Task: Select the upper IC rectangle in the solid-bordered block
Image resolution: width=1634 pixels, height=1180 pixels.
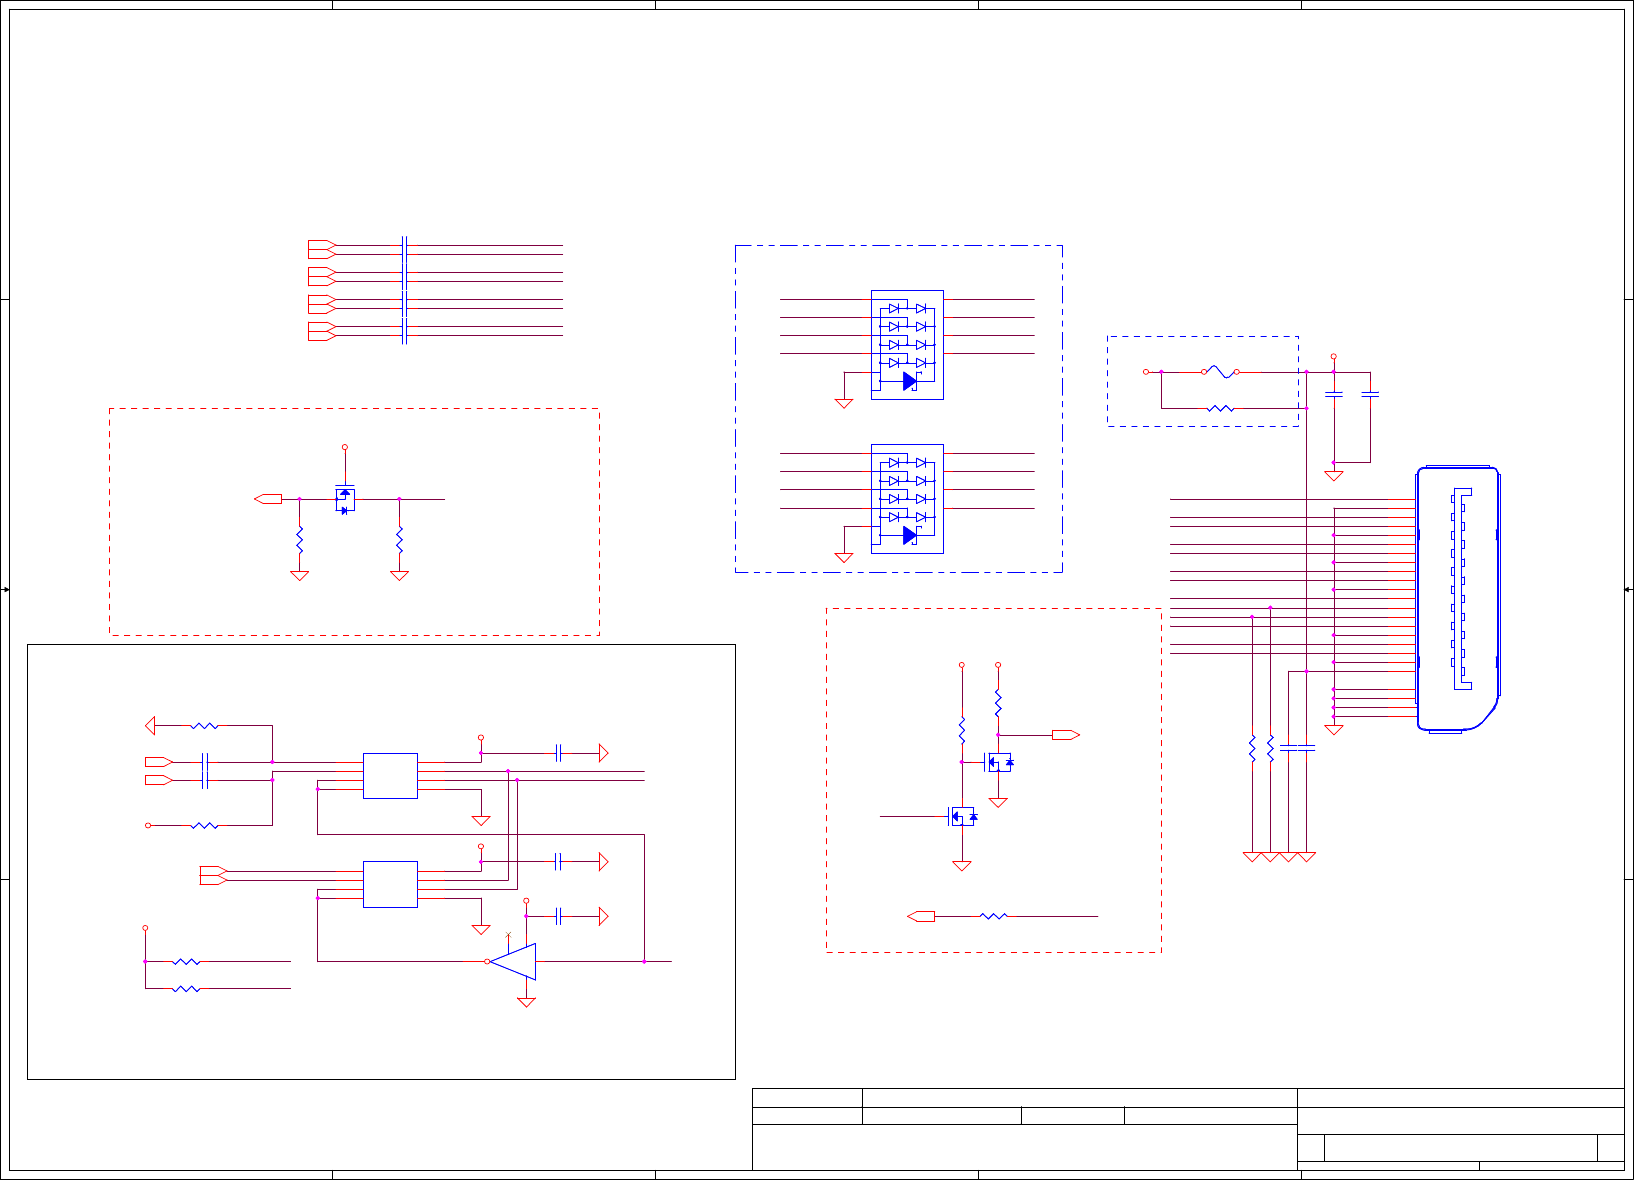Action: [x=390, y=776]
